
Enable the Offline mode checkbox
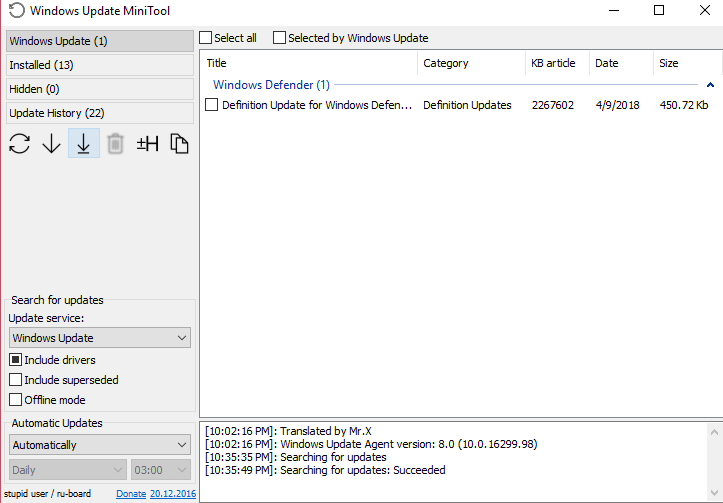coord(15,400)
